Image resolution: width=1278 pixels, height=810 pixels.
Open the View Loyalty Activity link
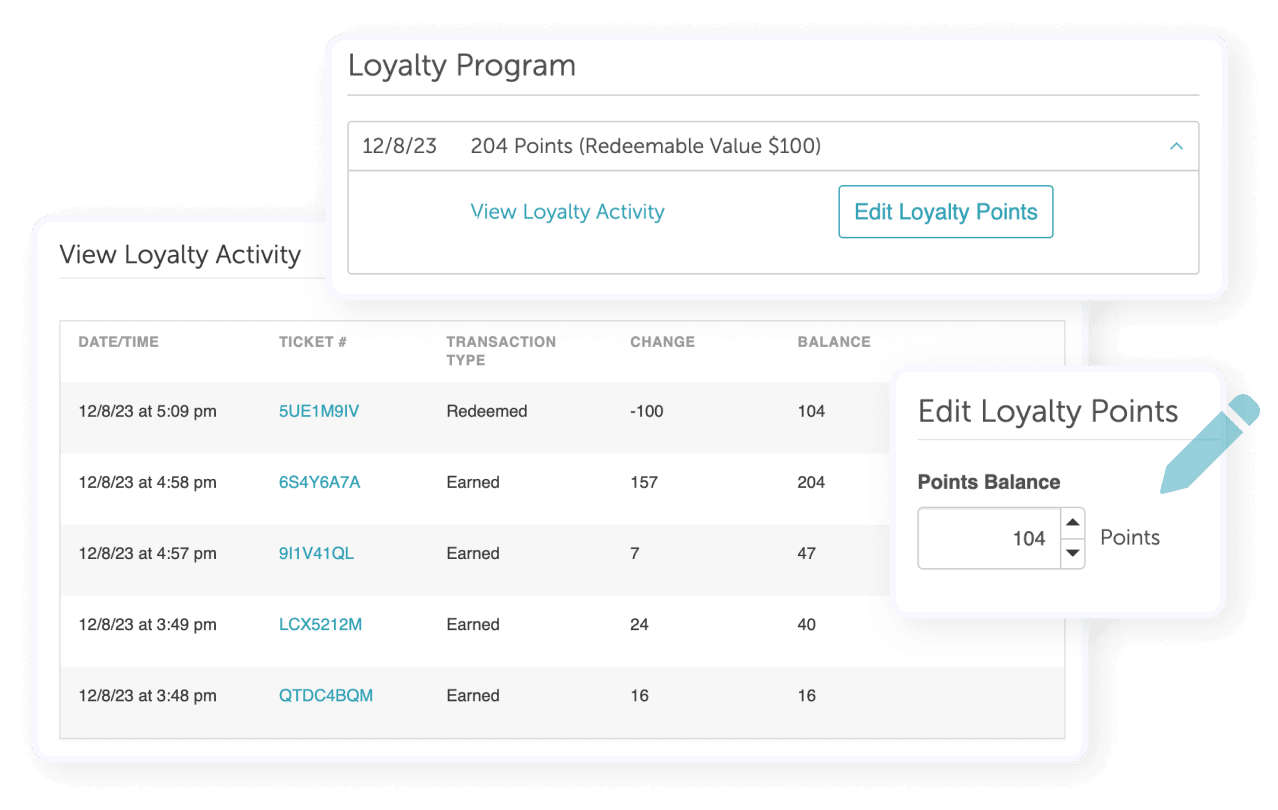(567, 212)
